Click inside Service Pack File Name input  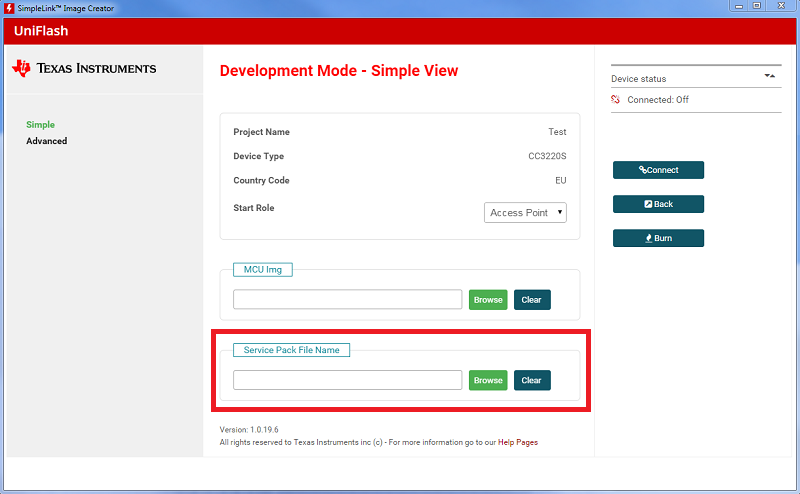click(347, 380)
